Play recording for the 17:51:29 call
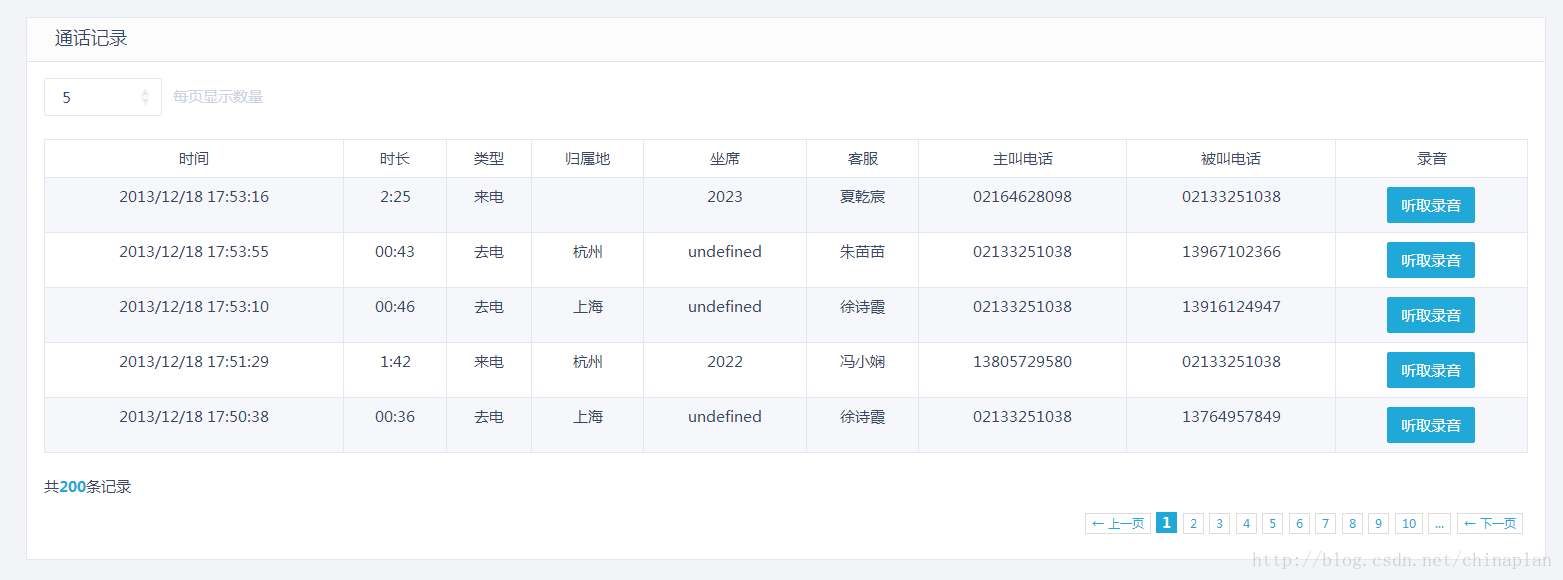Screen dimensions: 1563x580 [1430, 370]
